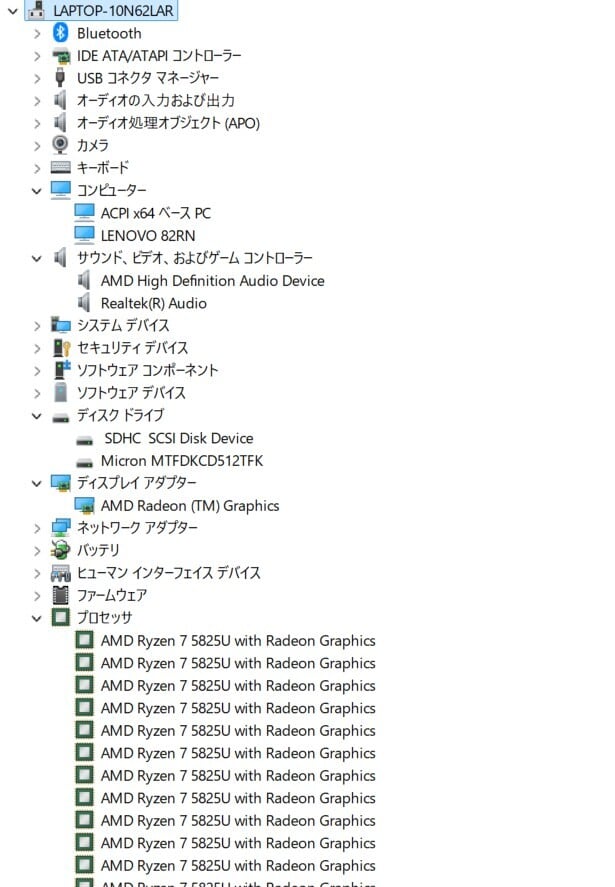This screenshot has width=615, height=887.
Task: Click the Micron MTFDKCD512TFK drive icon
Action: (x=85, y=463)
